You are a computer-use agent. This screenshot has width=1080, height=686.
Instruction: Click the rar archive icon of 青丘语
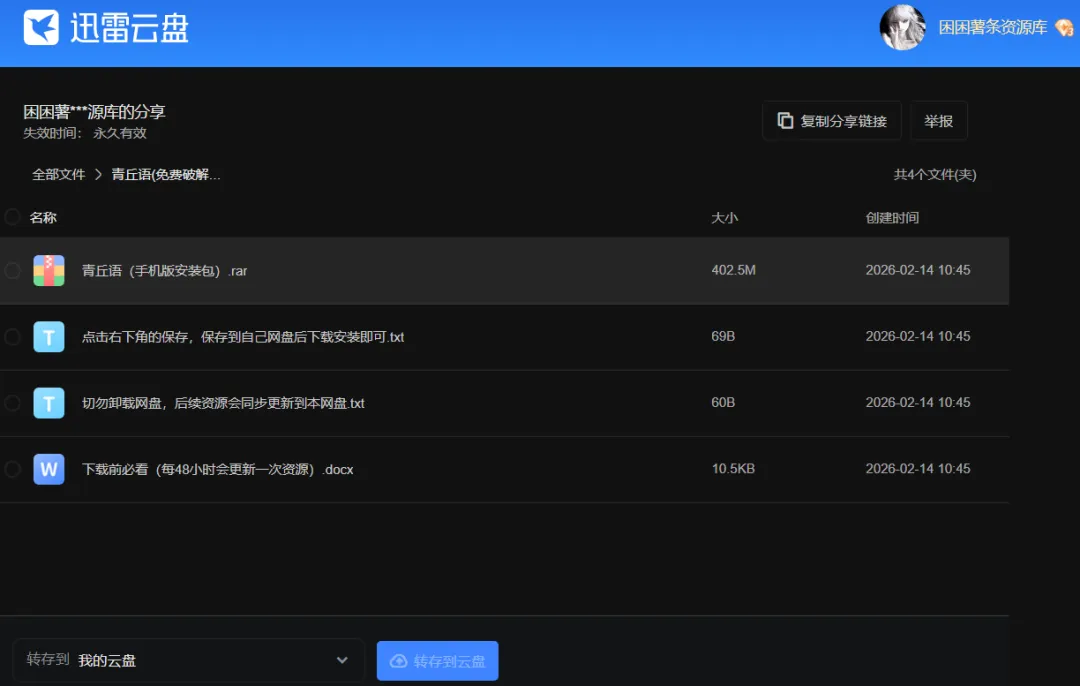49,270
